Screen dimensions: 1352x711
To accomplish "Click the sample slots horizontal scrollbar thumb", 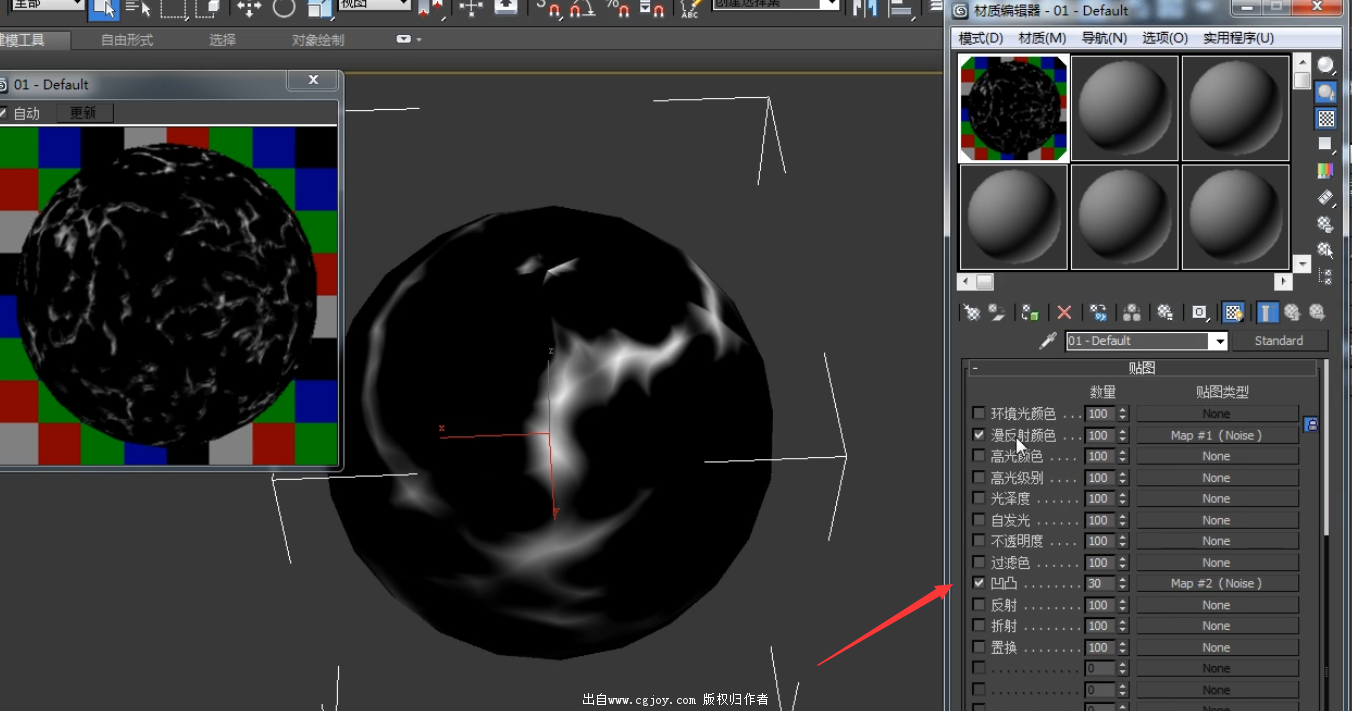I will pos(984,282).
